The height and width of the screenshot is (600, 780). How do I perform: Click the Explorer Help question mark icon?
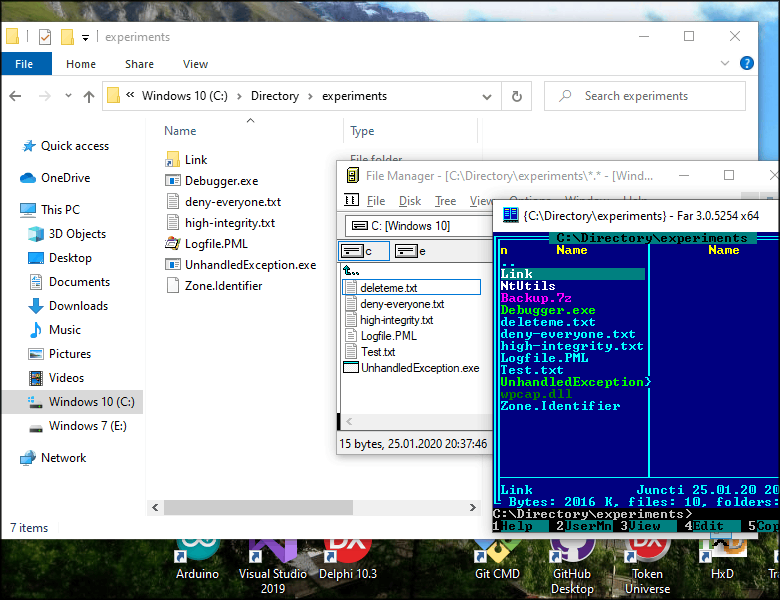(747, 63)
